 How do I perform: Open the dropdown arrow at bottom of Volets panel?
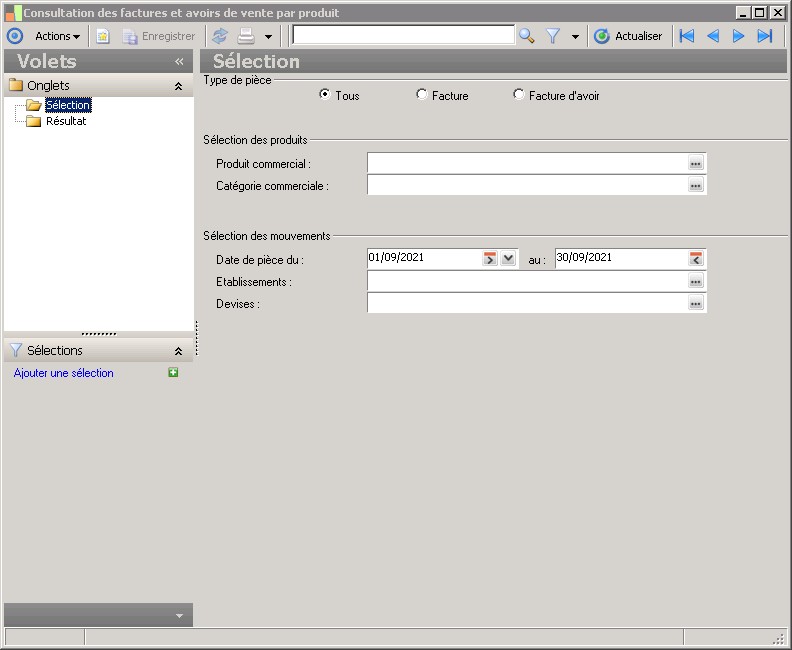[x=179, y=616]
